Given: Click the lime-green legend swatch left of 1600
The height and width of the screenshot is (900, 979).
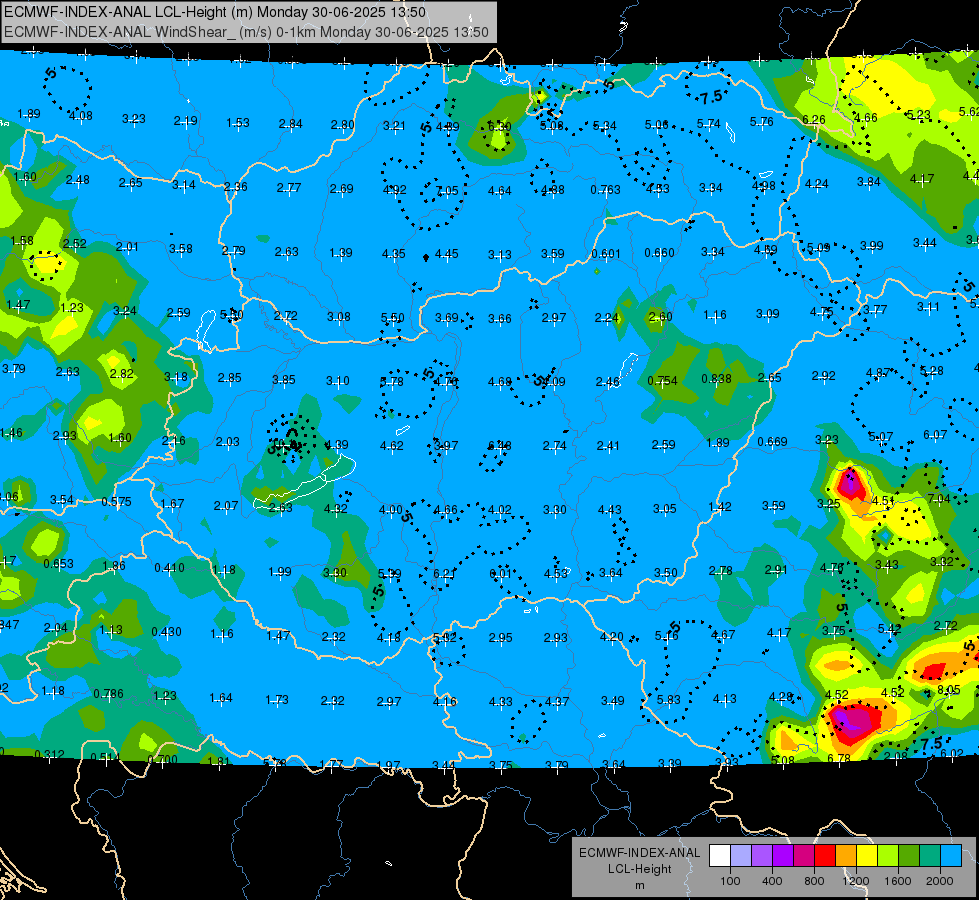Looking at the screenshot, I should coord(888,856).
